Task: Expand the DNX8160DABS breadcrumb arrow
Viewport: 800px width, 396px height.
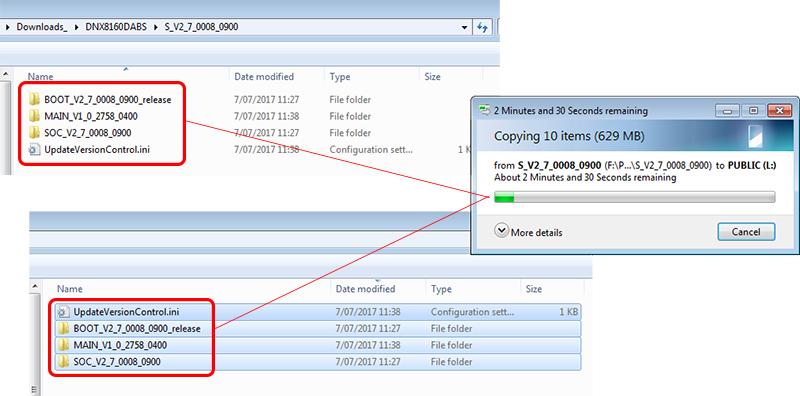Action: pyautogui.click(x=156, y=27)
